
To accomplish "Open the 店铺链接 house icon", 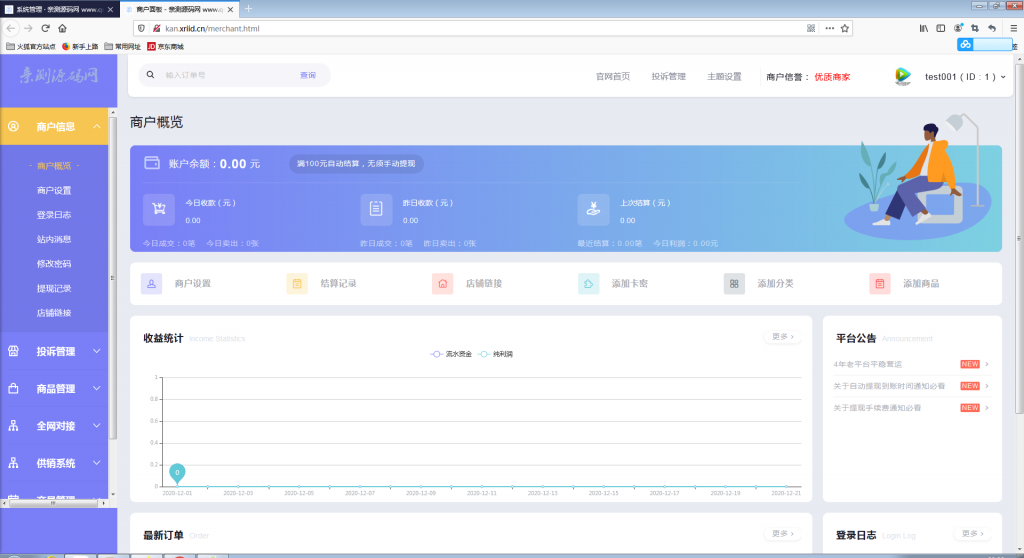I will click(443, 284).
